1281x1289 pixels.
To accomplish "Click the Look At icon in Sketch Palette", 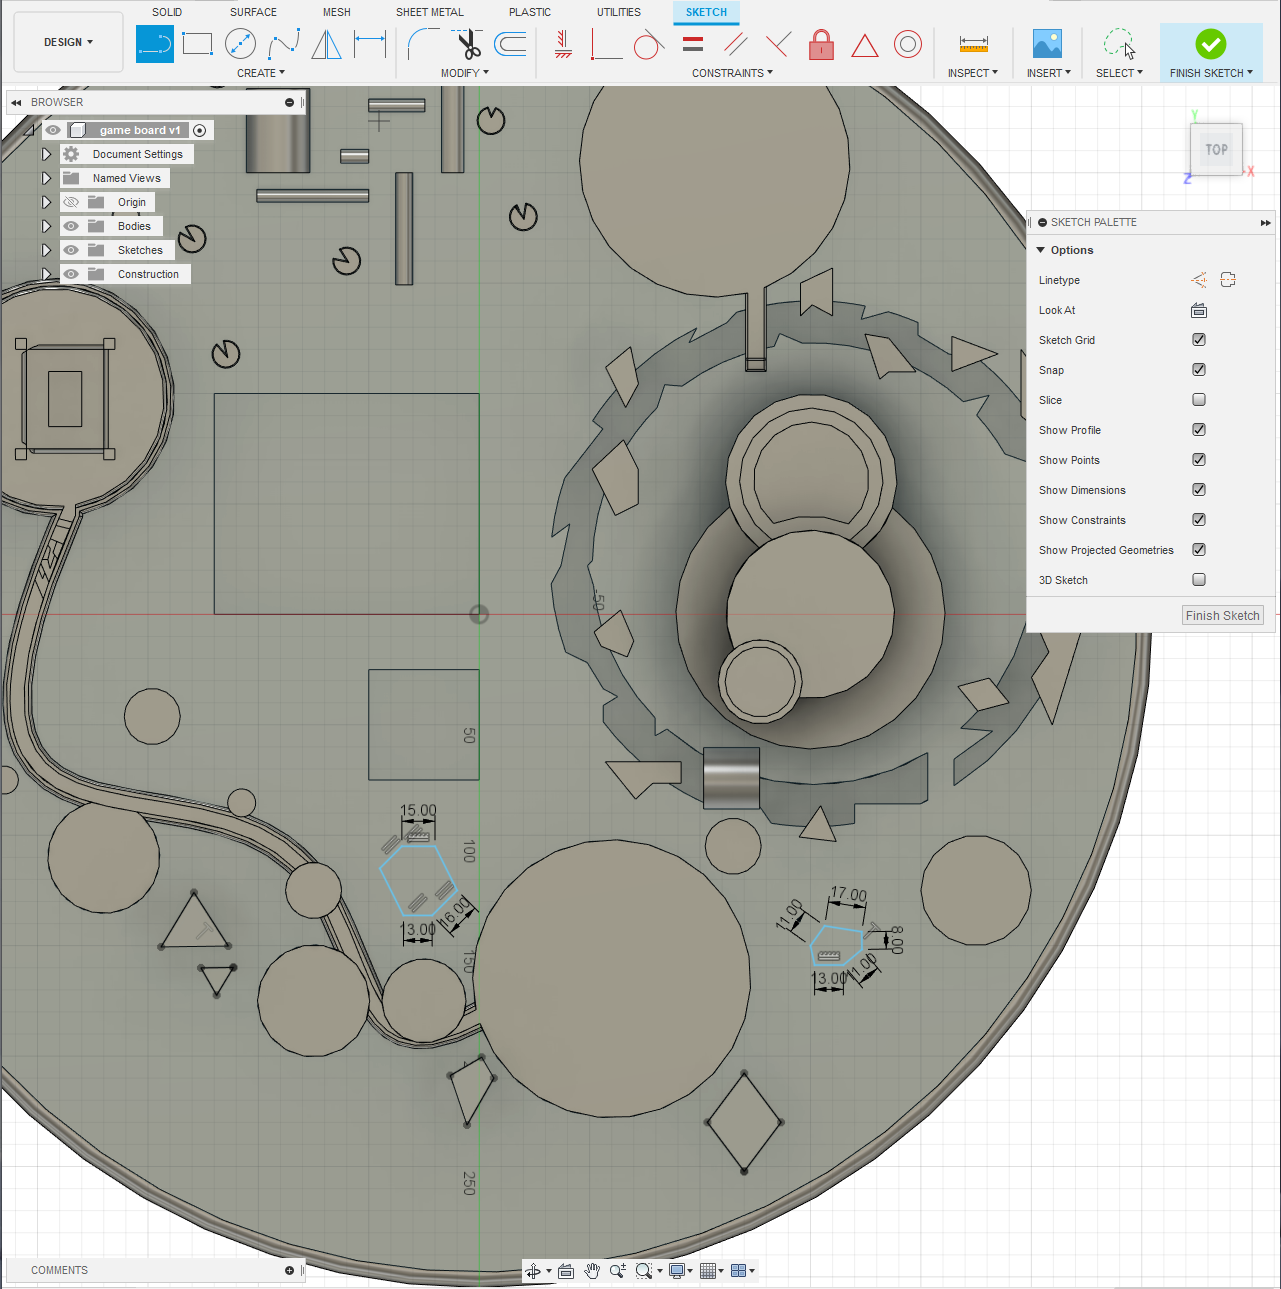I will pos(1198,310).
